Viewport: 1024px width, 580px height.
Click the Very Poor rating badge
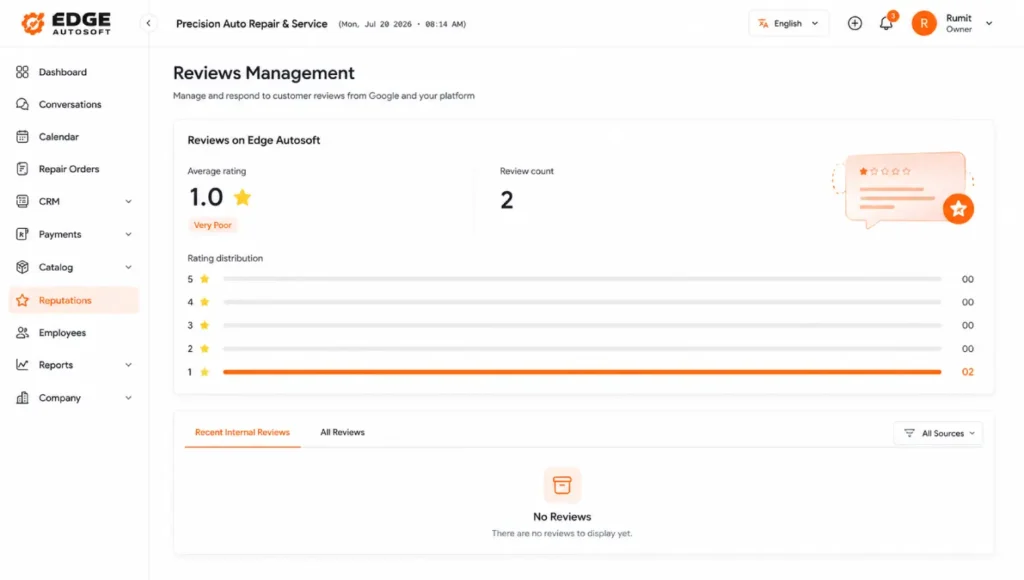[x=212, y=225]
